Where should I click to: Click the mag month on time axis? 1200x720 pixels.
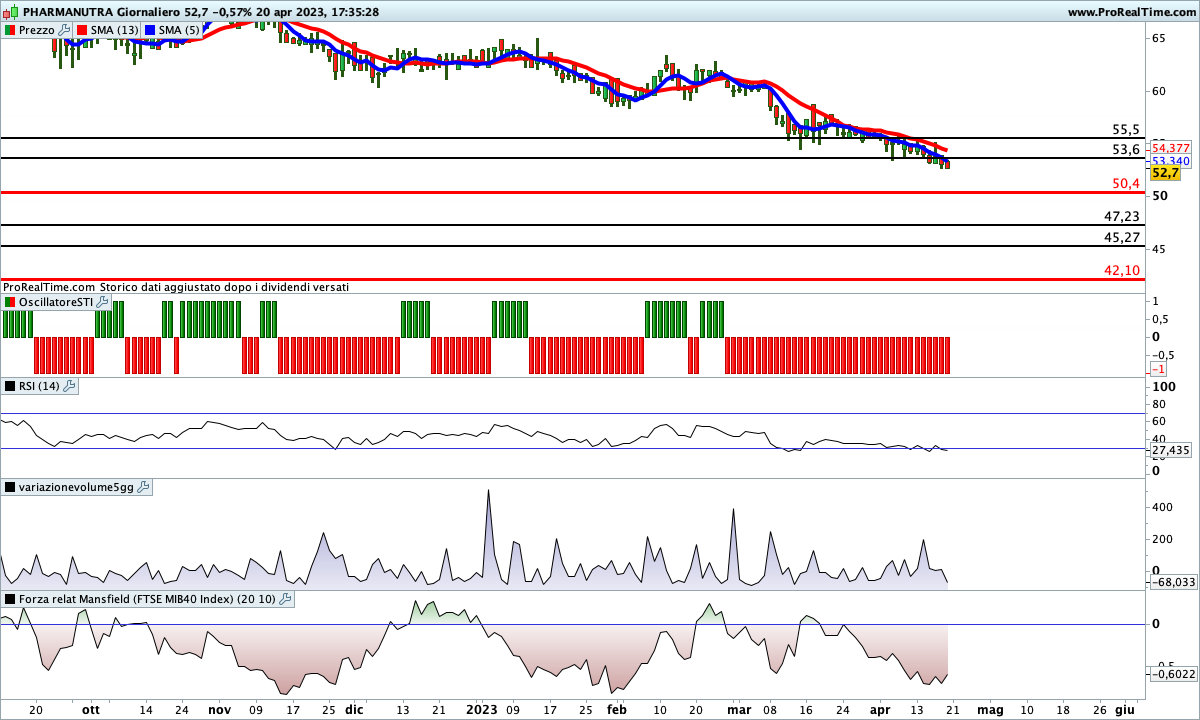point(990,708)
